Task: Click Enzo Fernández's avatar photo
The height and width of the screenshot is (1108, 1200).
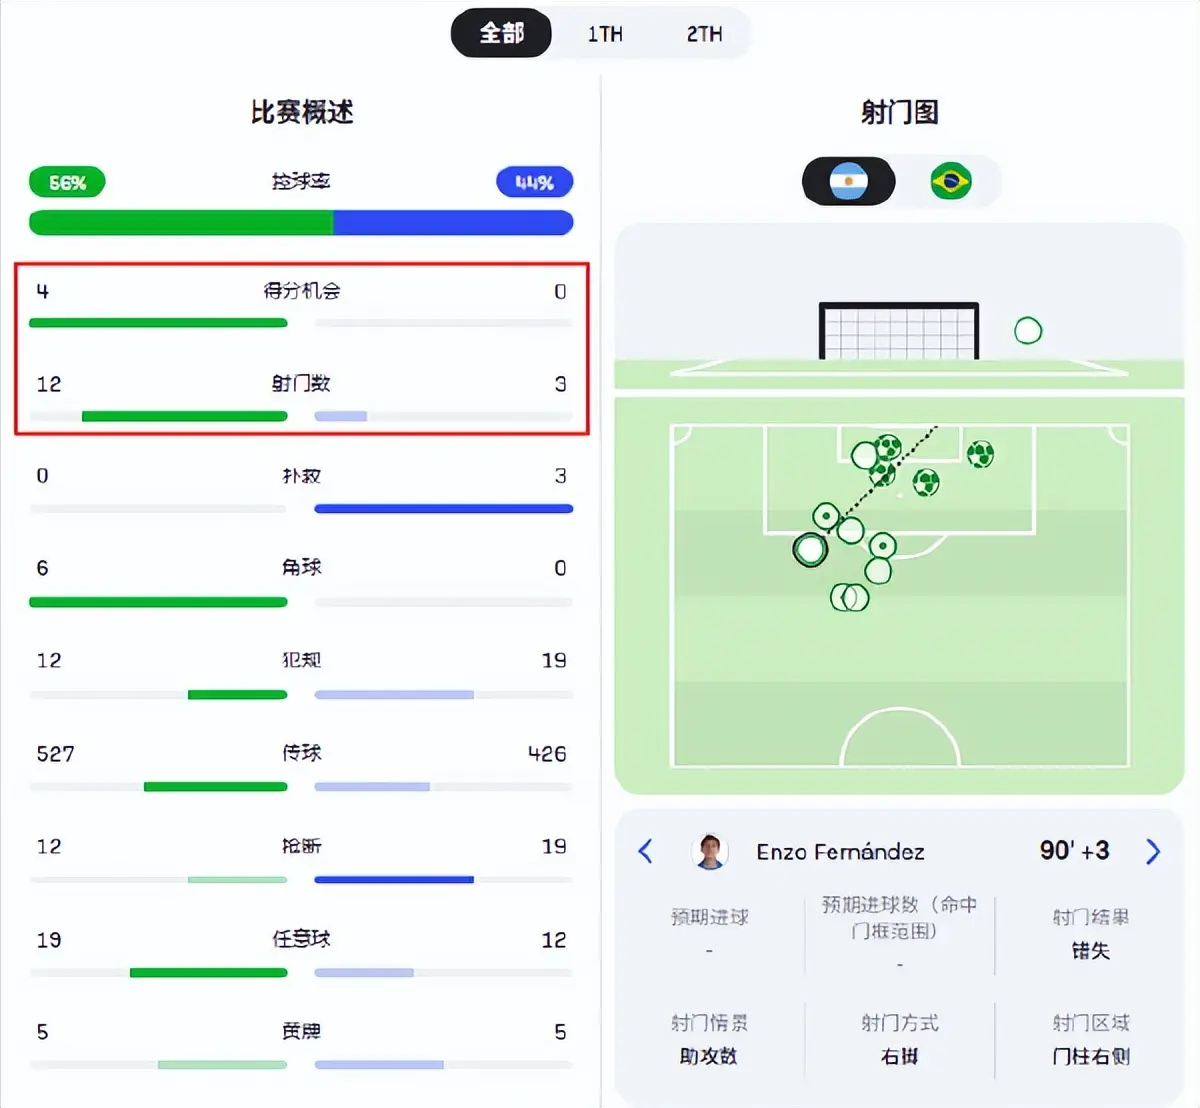Action: click(710, 852)
